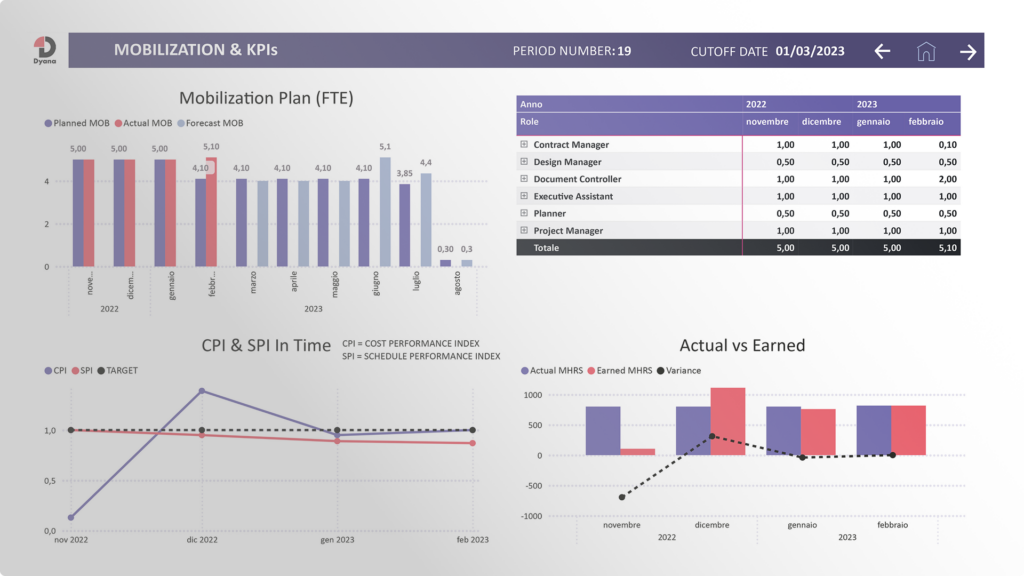Expand the Planner row
1024x576 pixels.
pyautogui.click(x=524, y=213)
